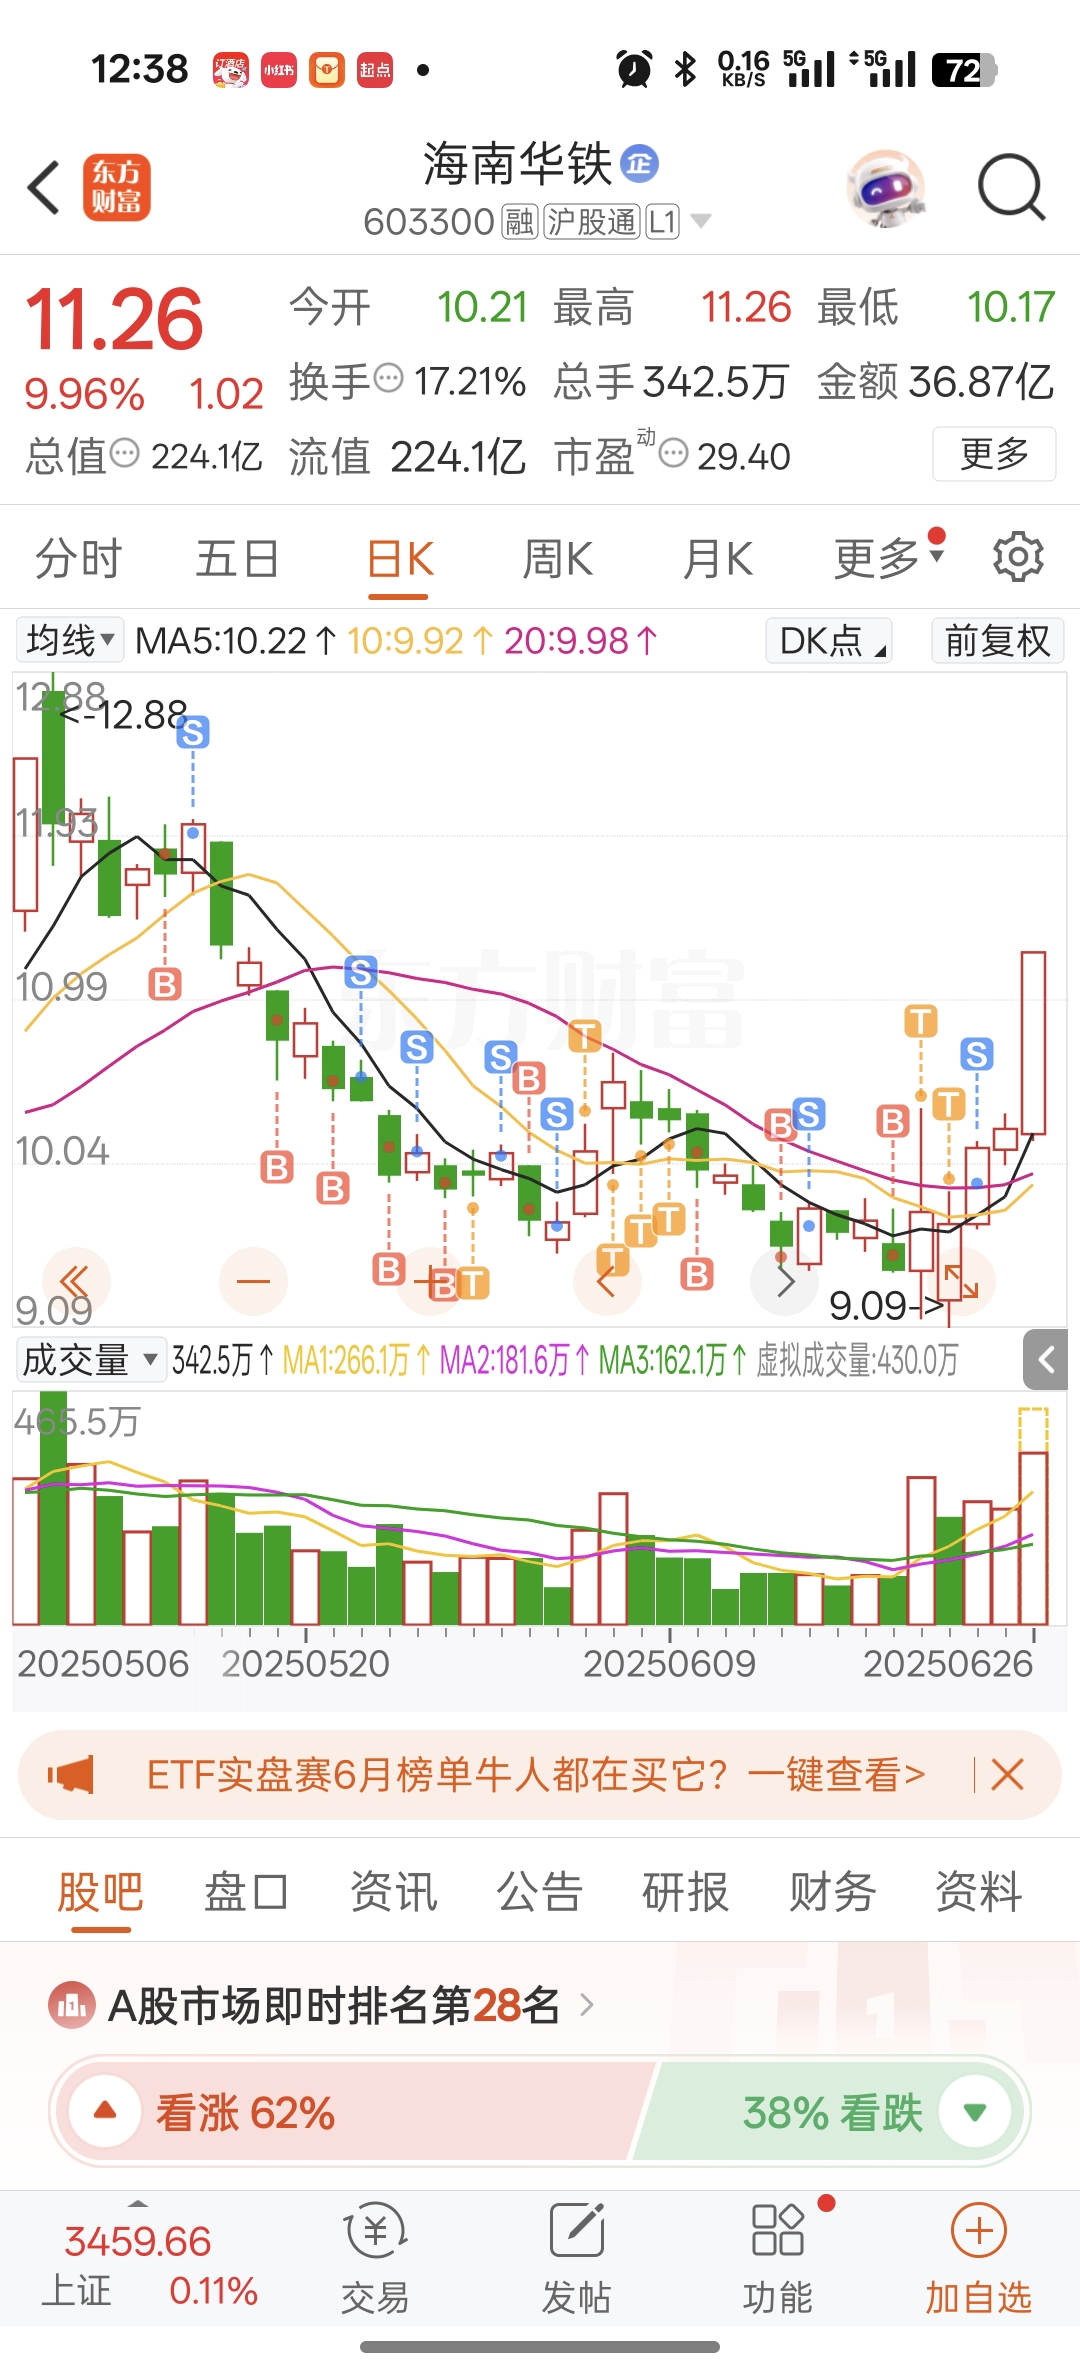Toggle the DK点 option

(x=829, y=641)
